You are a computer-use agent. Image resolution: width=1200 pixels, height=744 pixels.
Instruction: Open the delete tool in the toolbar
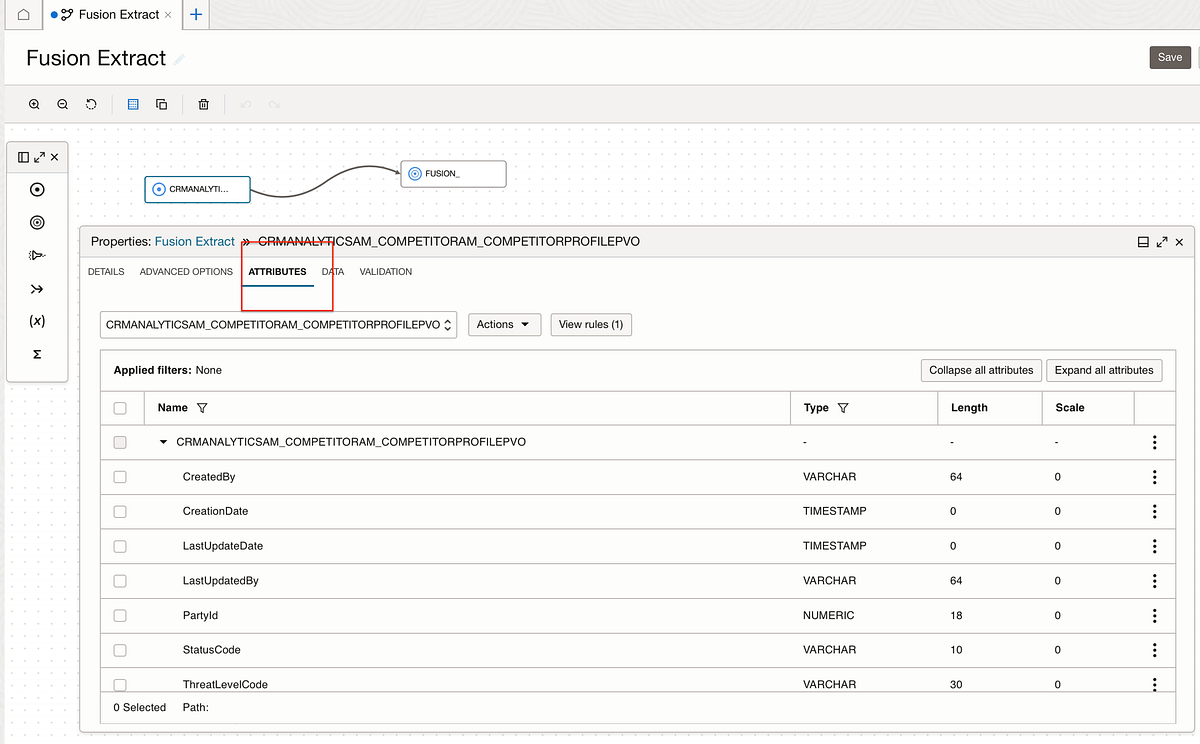[203, 104]
